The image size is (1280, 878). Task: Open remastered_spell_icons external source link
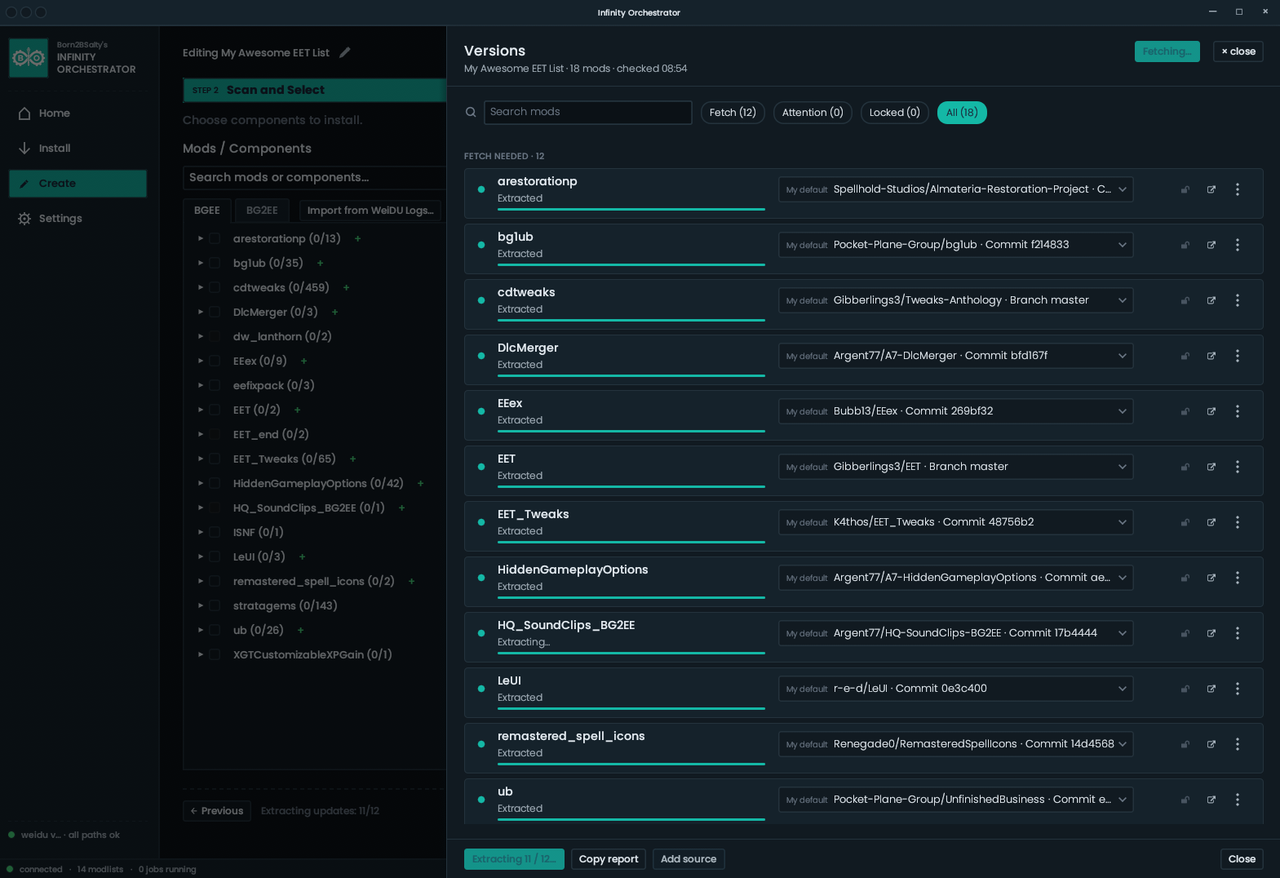click(x=1211, y=745)
